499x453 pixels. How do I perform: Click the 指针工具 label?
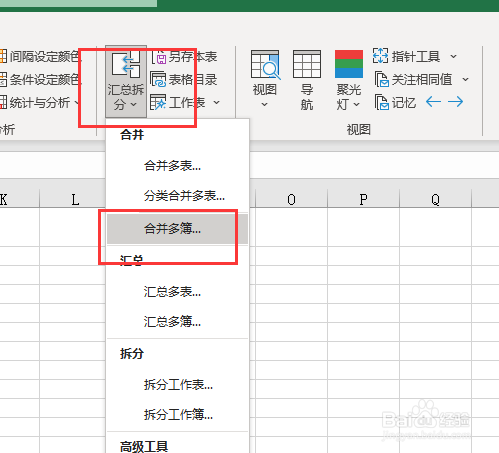click(x=416, y=56)
